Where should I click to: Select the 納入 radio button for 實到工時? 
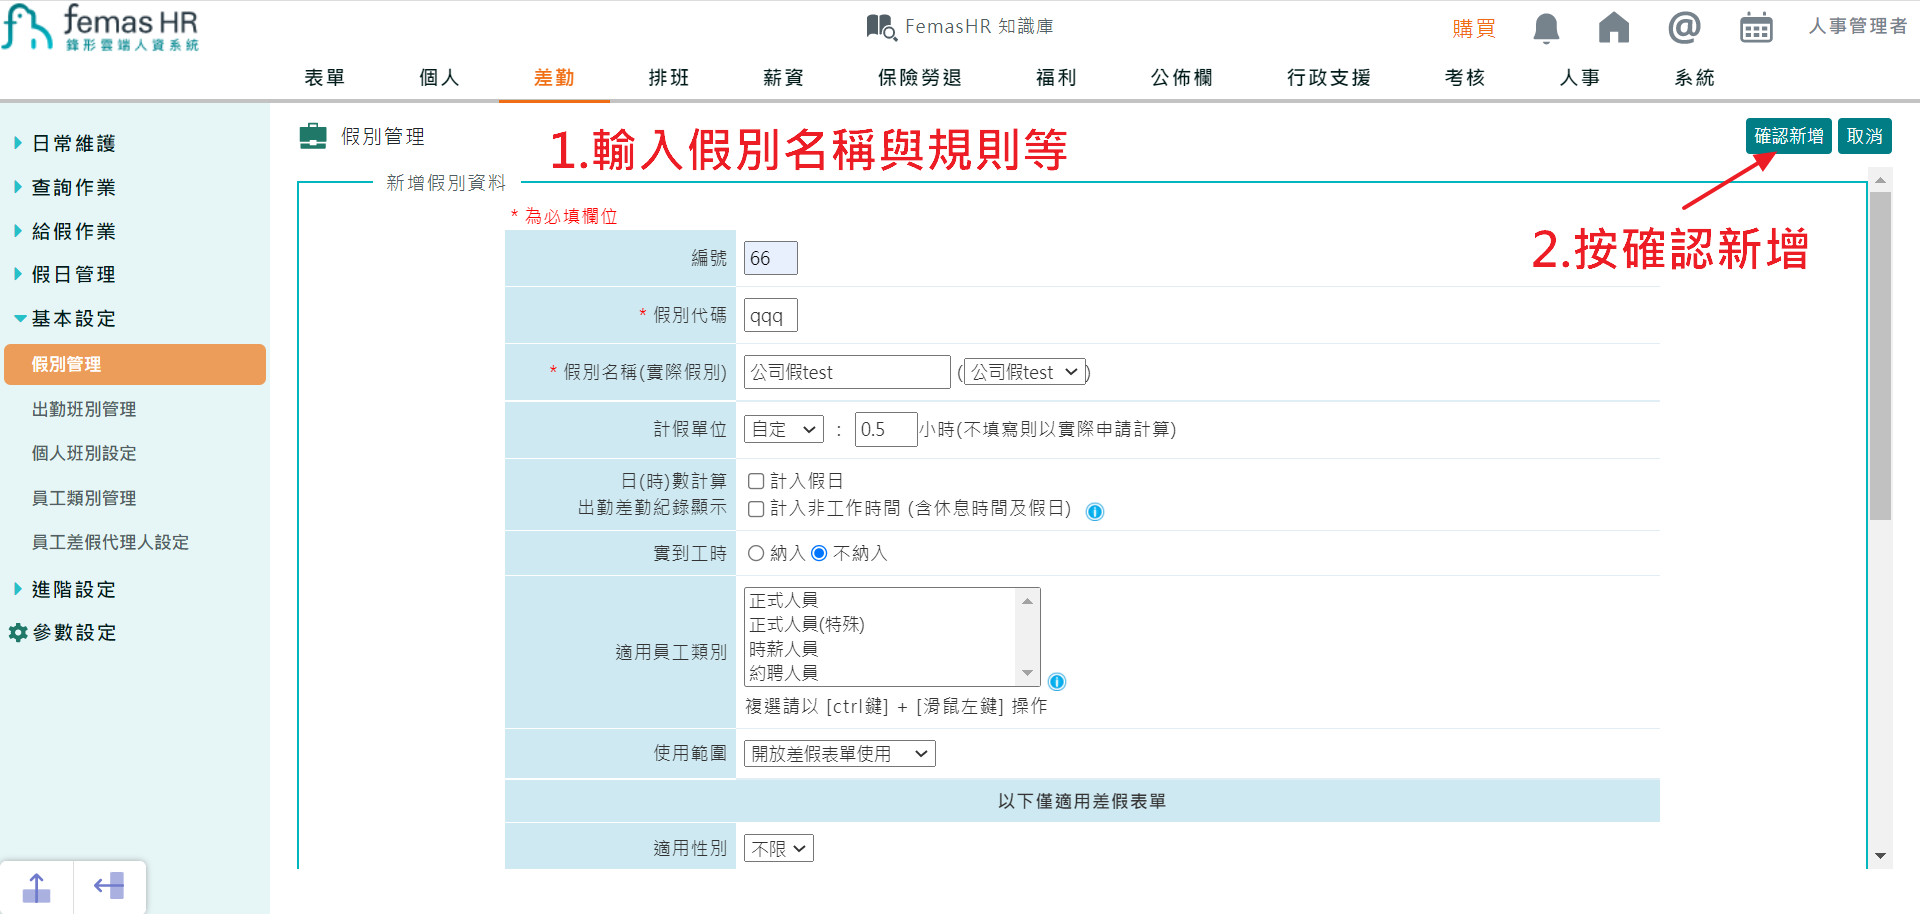coord(755,553)
